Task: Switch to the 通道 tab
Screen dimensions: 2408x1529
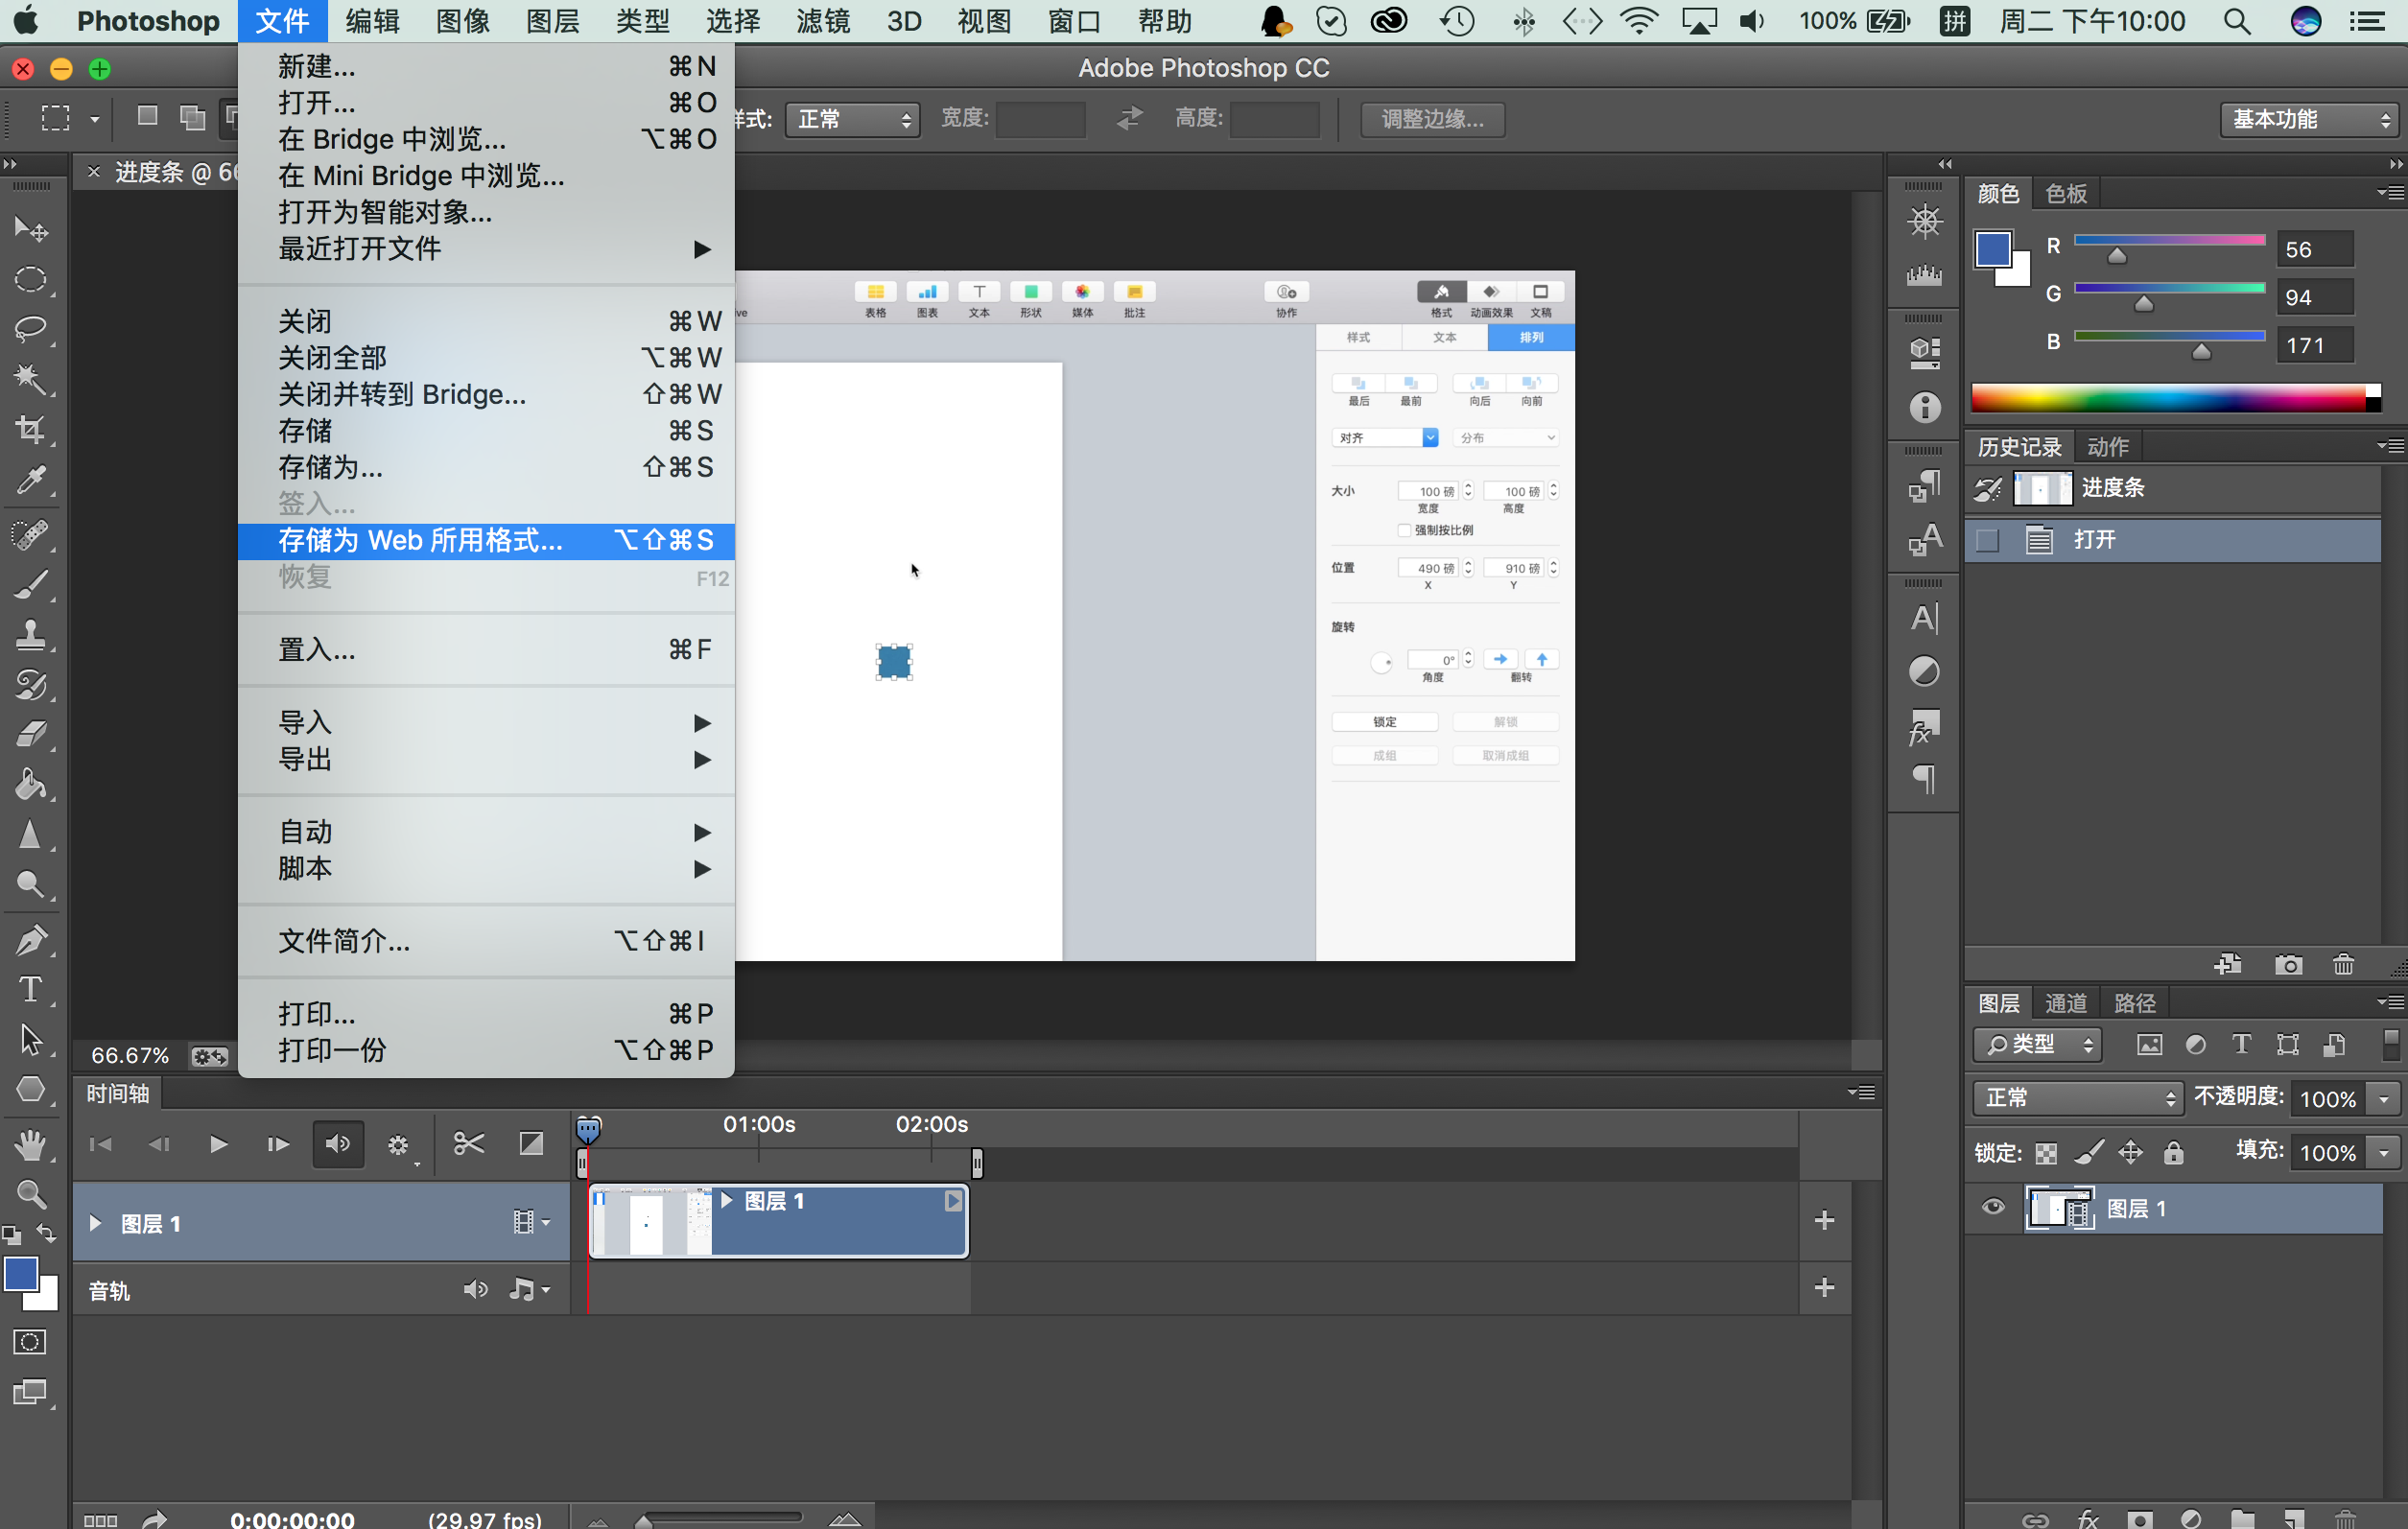Action: coord(2066,1003)
